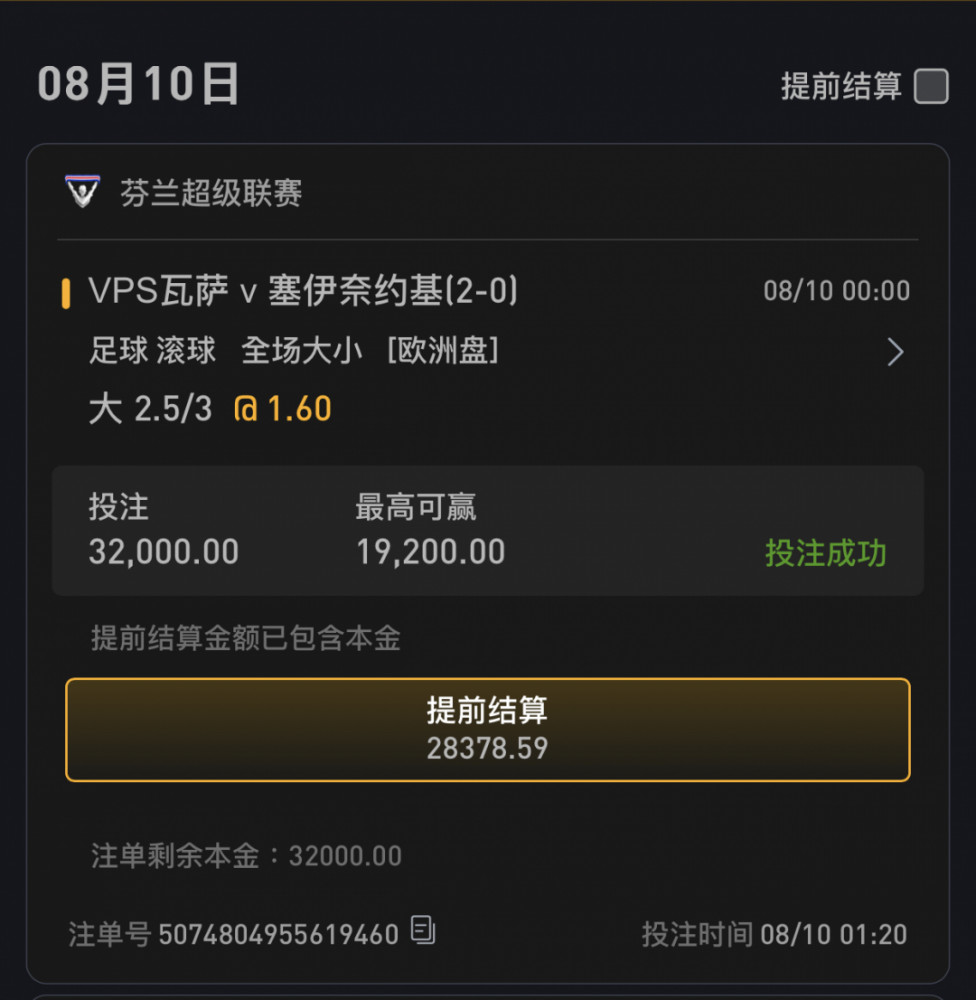
Task: Click the 芬兰超级联赛 league logo icon
Action: coord(83,191)
